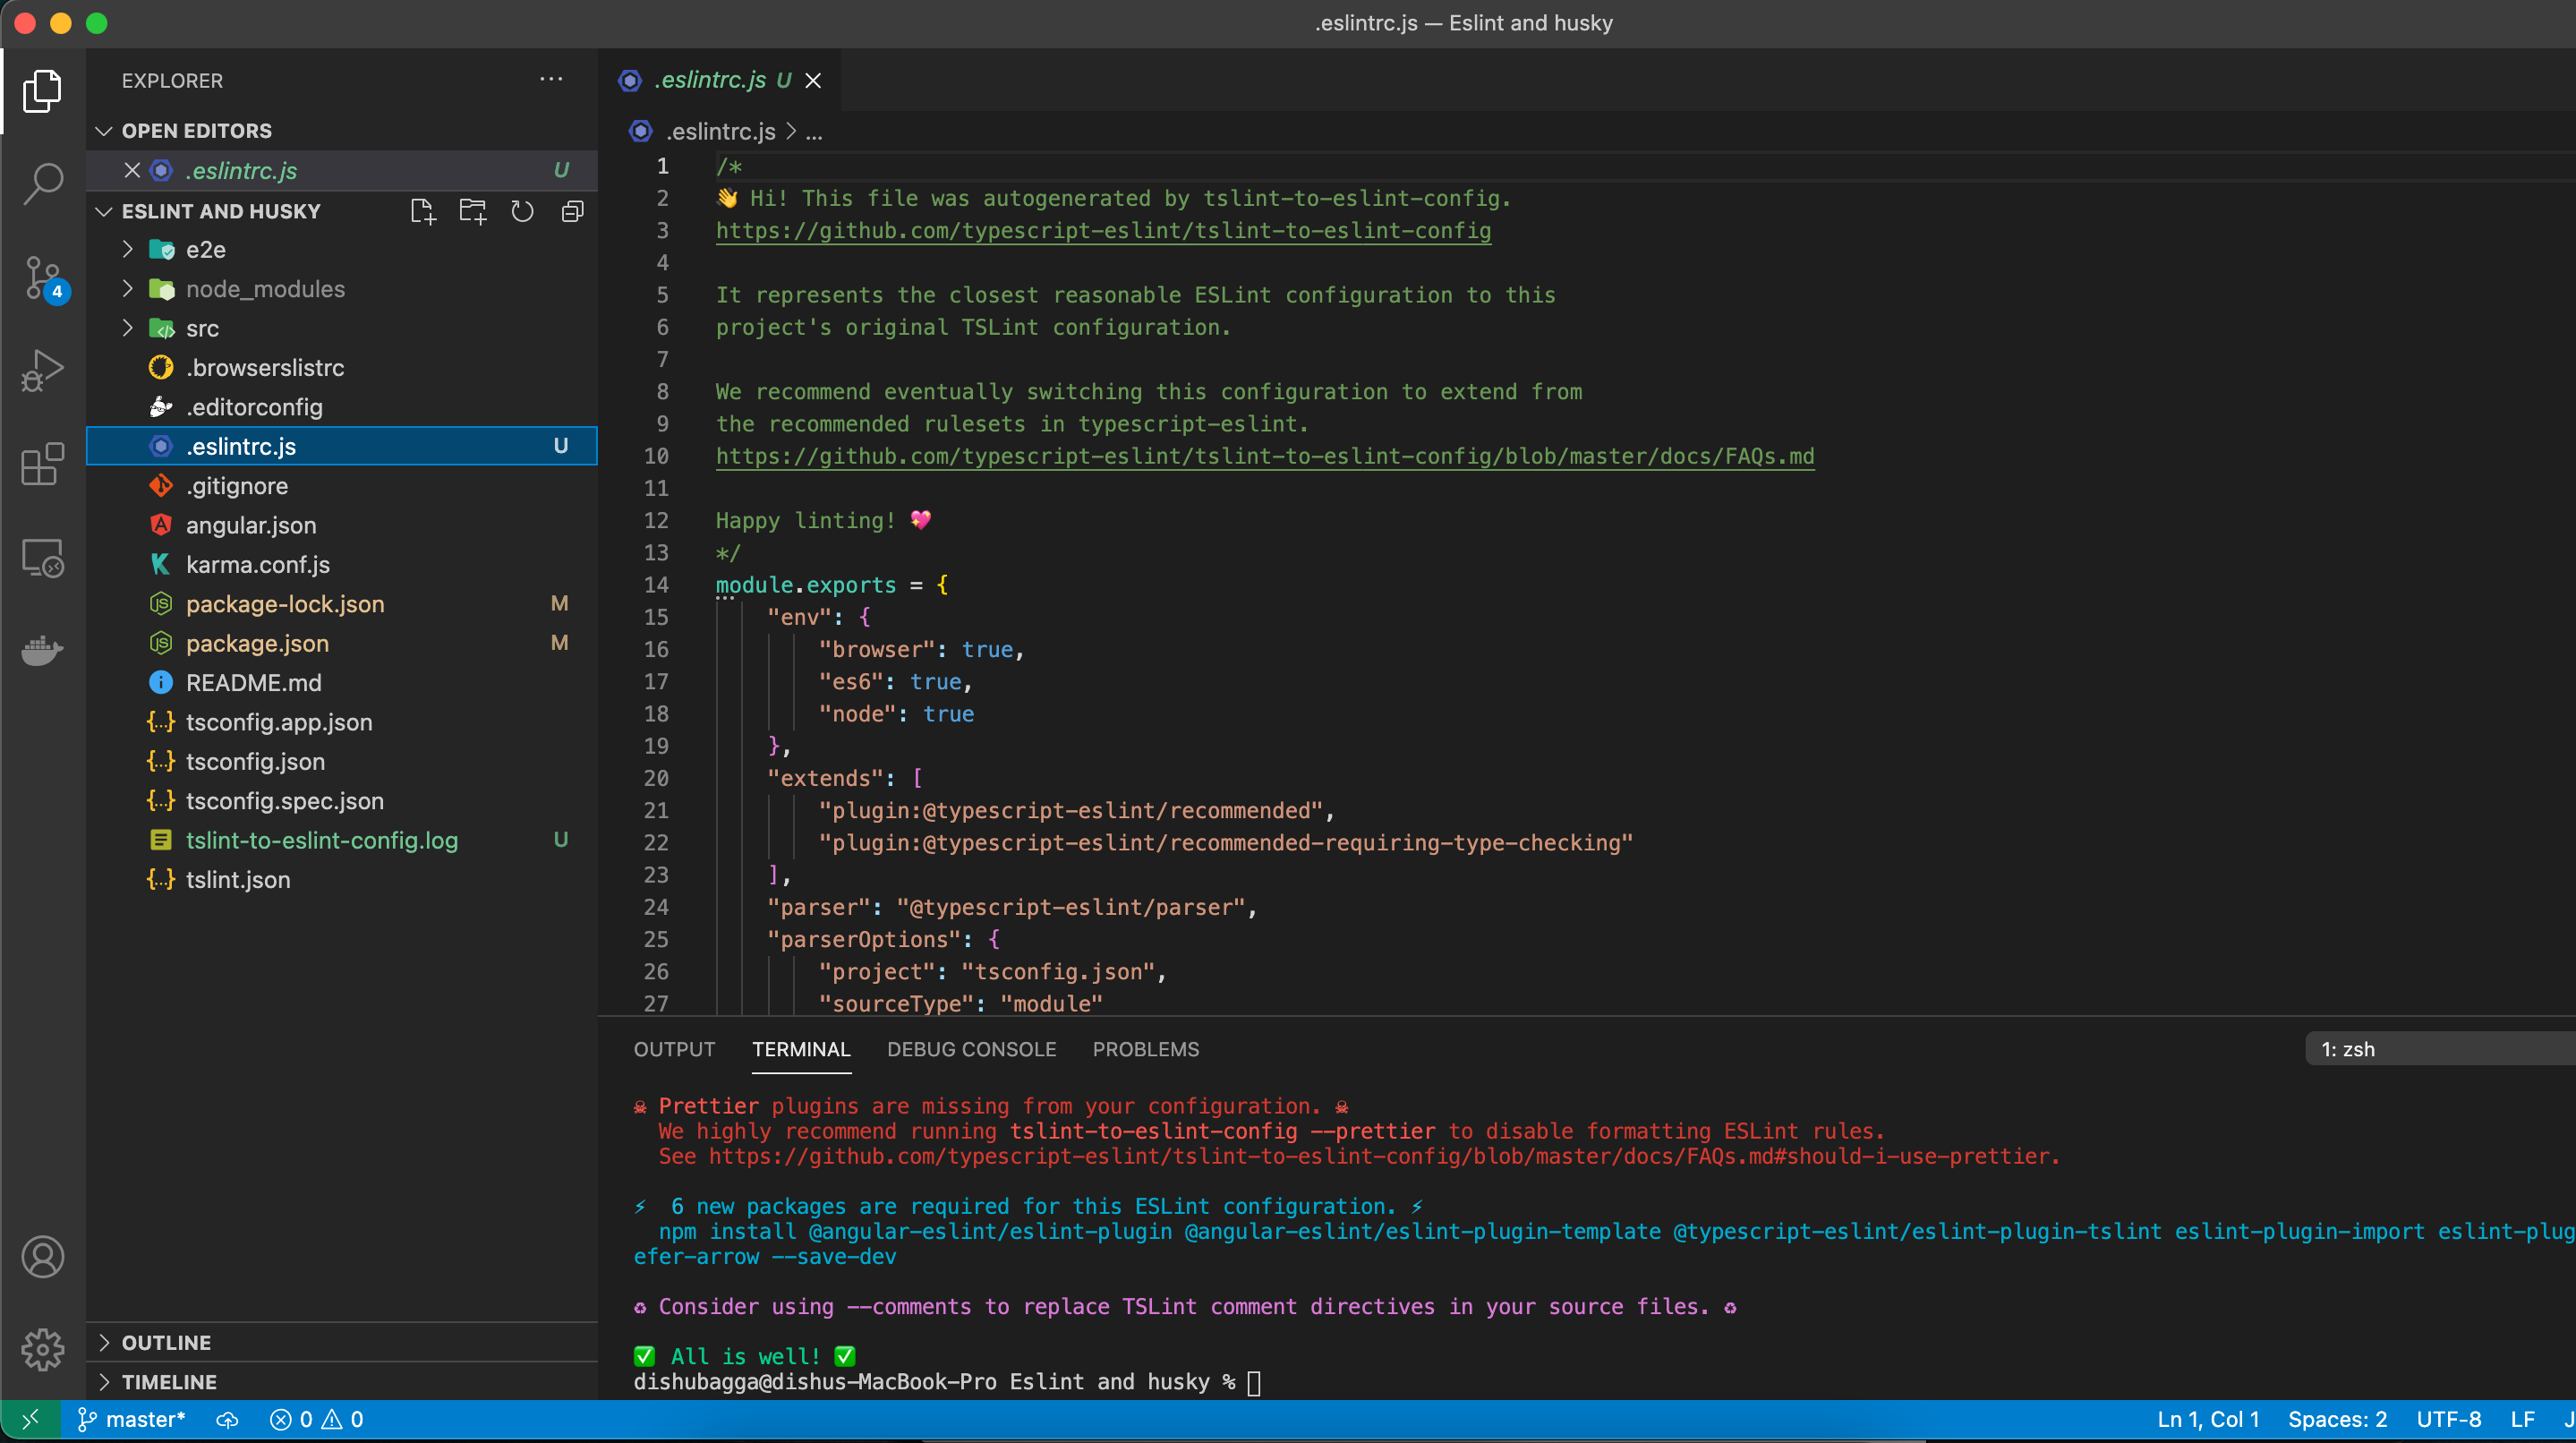Open the Search view in activity bar
Screen dimensions: 2576x1443
43,183
